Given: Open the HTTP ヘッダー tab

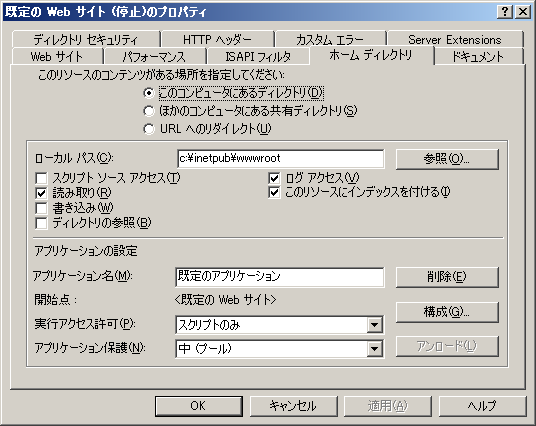Looking at the screenshot, I should click(x=217, y=40).
